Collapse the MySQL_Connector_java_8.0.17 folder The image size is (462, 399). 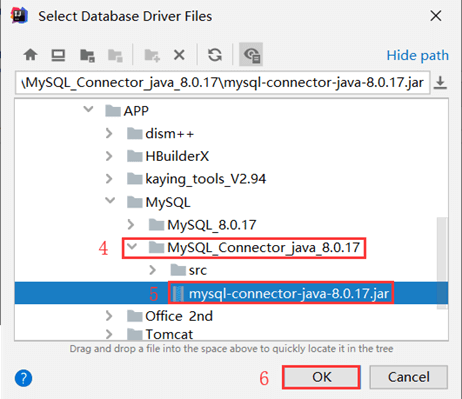click(132, 246)
